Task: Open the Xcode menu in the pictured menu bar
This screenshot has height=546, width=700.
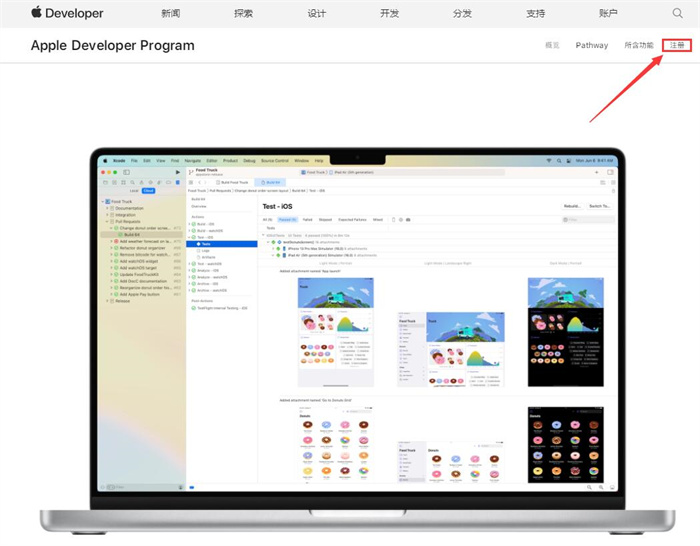Action: pyautogui.click(x=119, y=161)
